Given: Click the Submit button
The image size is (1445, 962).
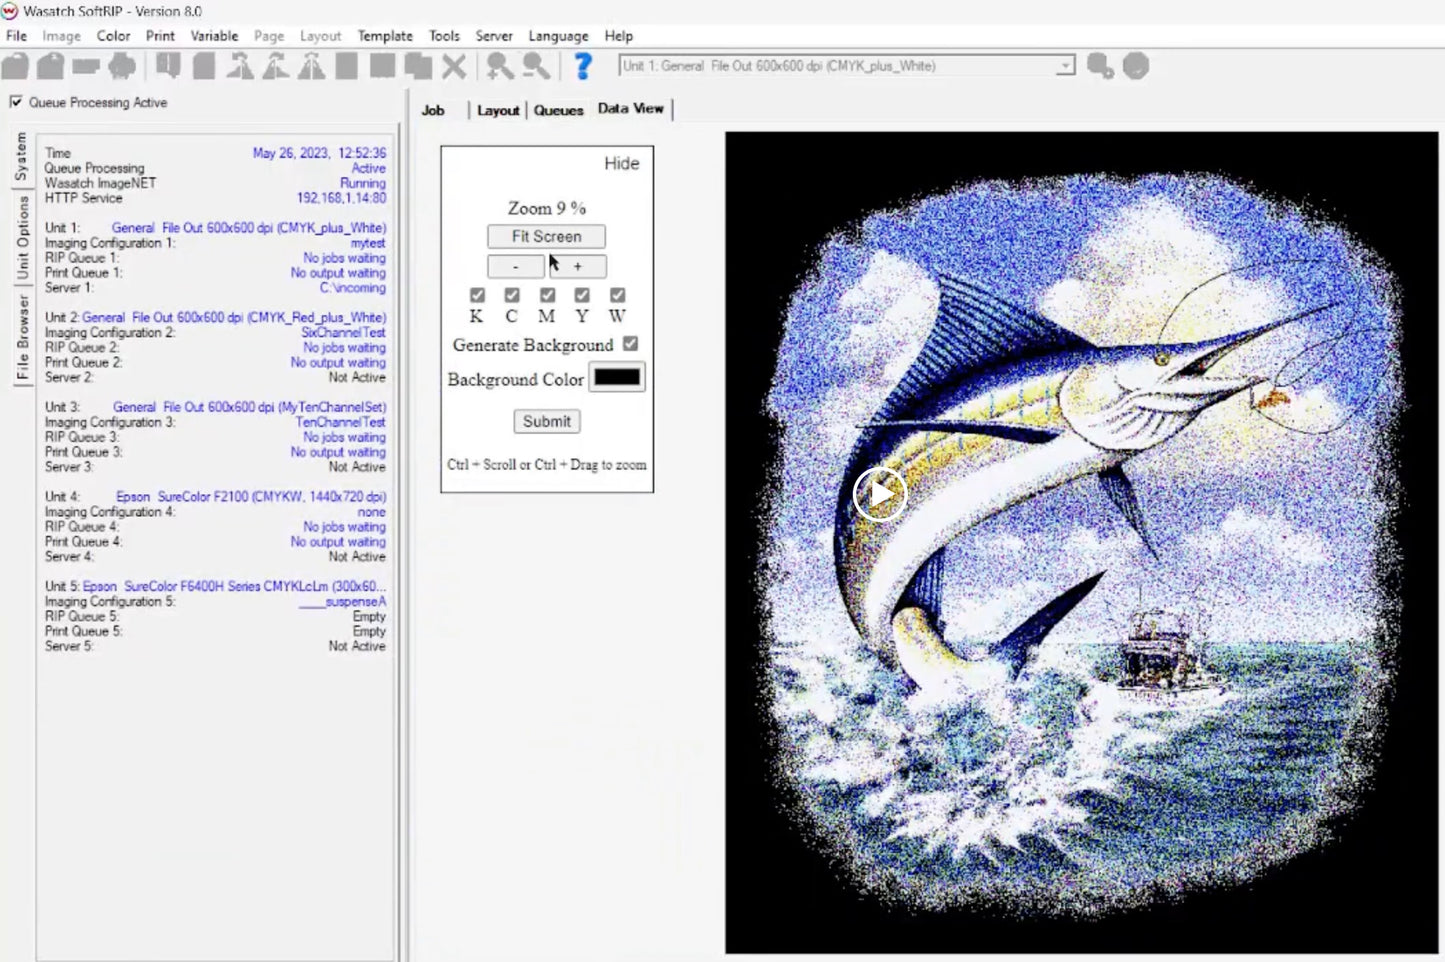Looking at the screenshot, I should coord(546,422).
